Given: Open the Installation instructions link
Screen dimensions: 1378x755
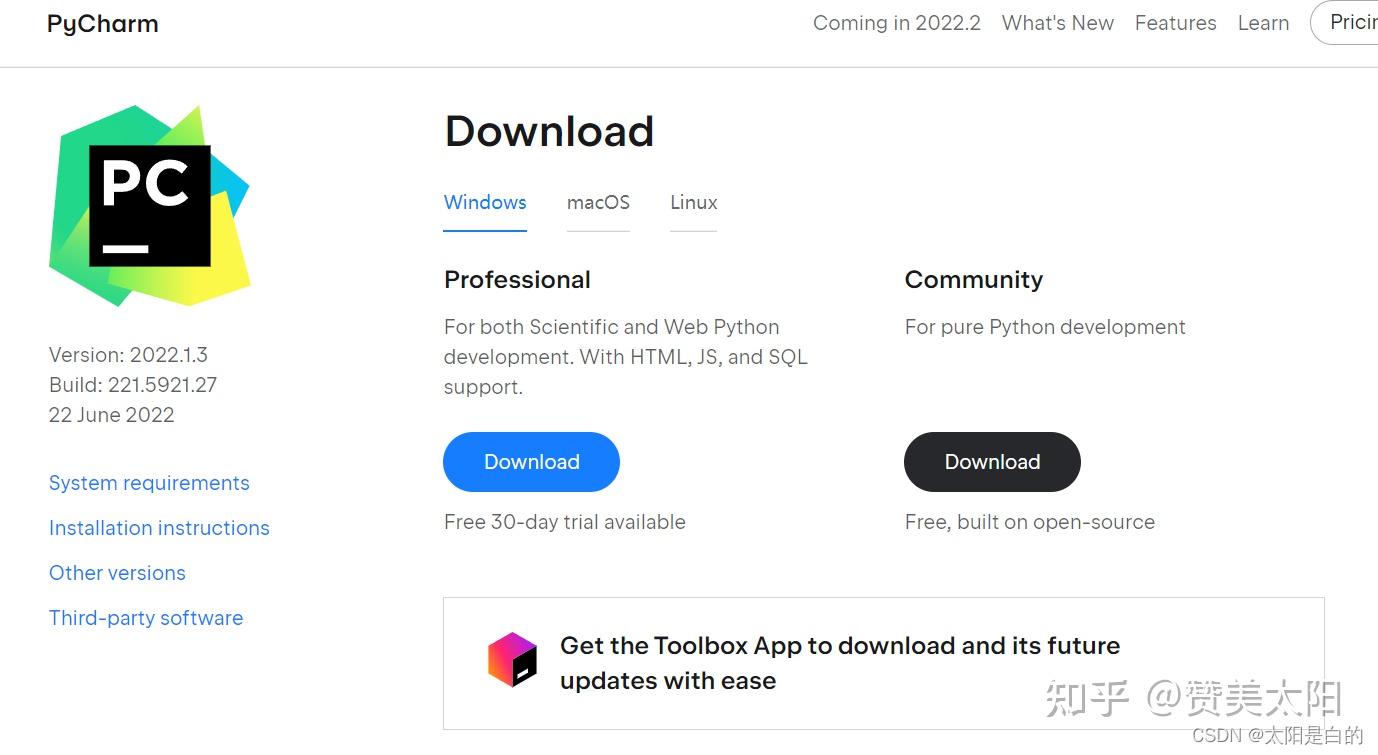Looking at the screenshot, I should pos(159,528).
